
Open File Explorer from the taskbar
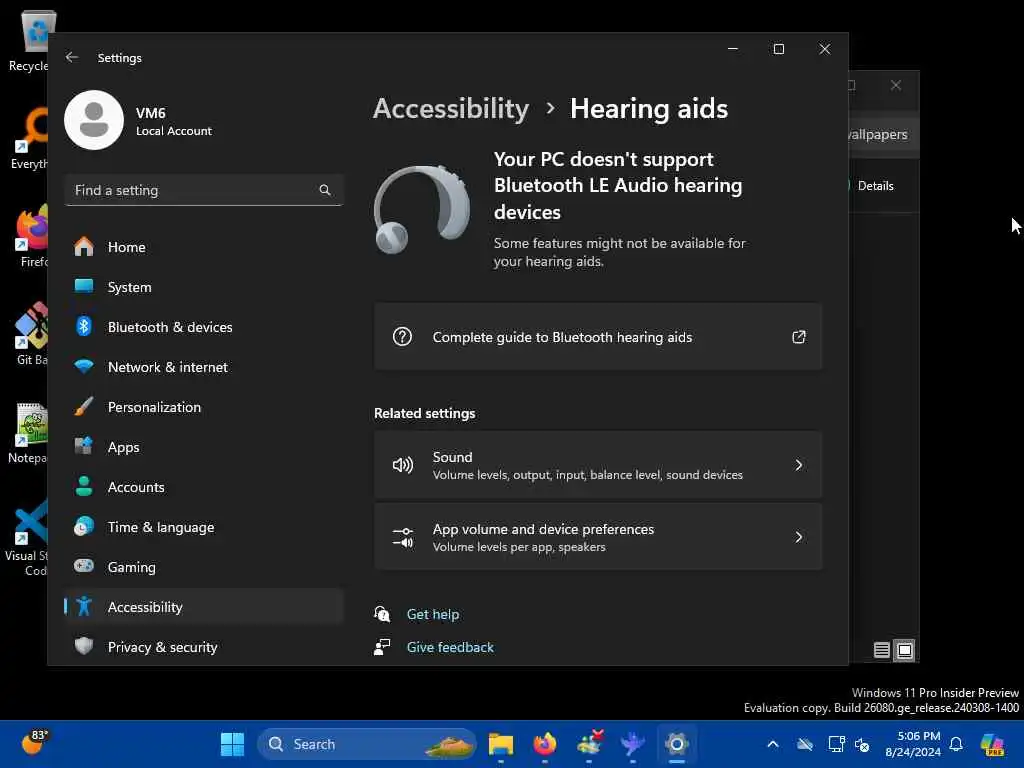pyautogui.click(x=501, y=744)
